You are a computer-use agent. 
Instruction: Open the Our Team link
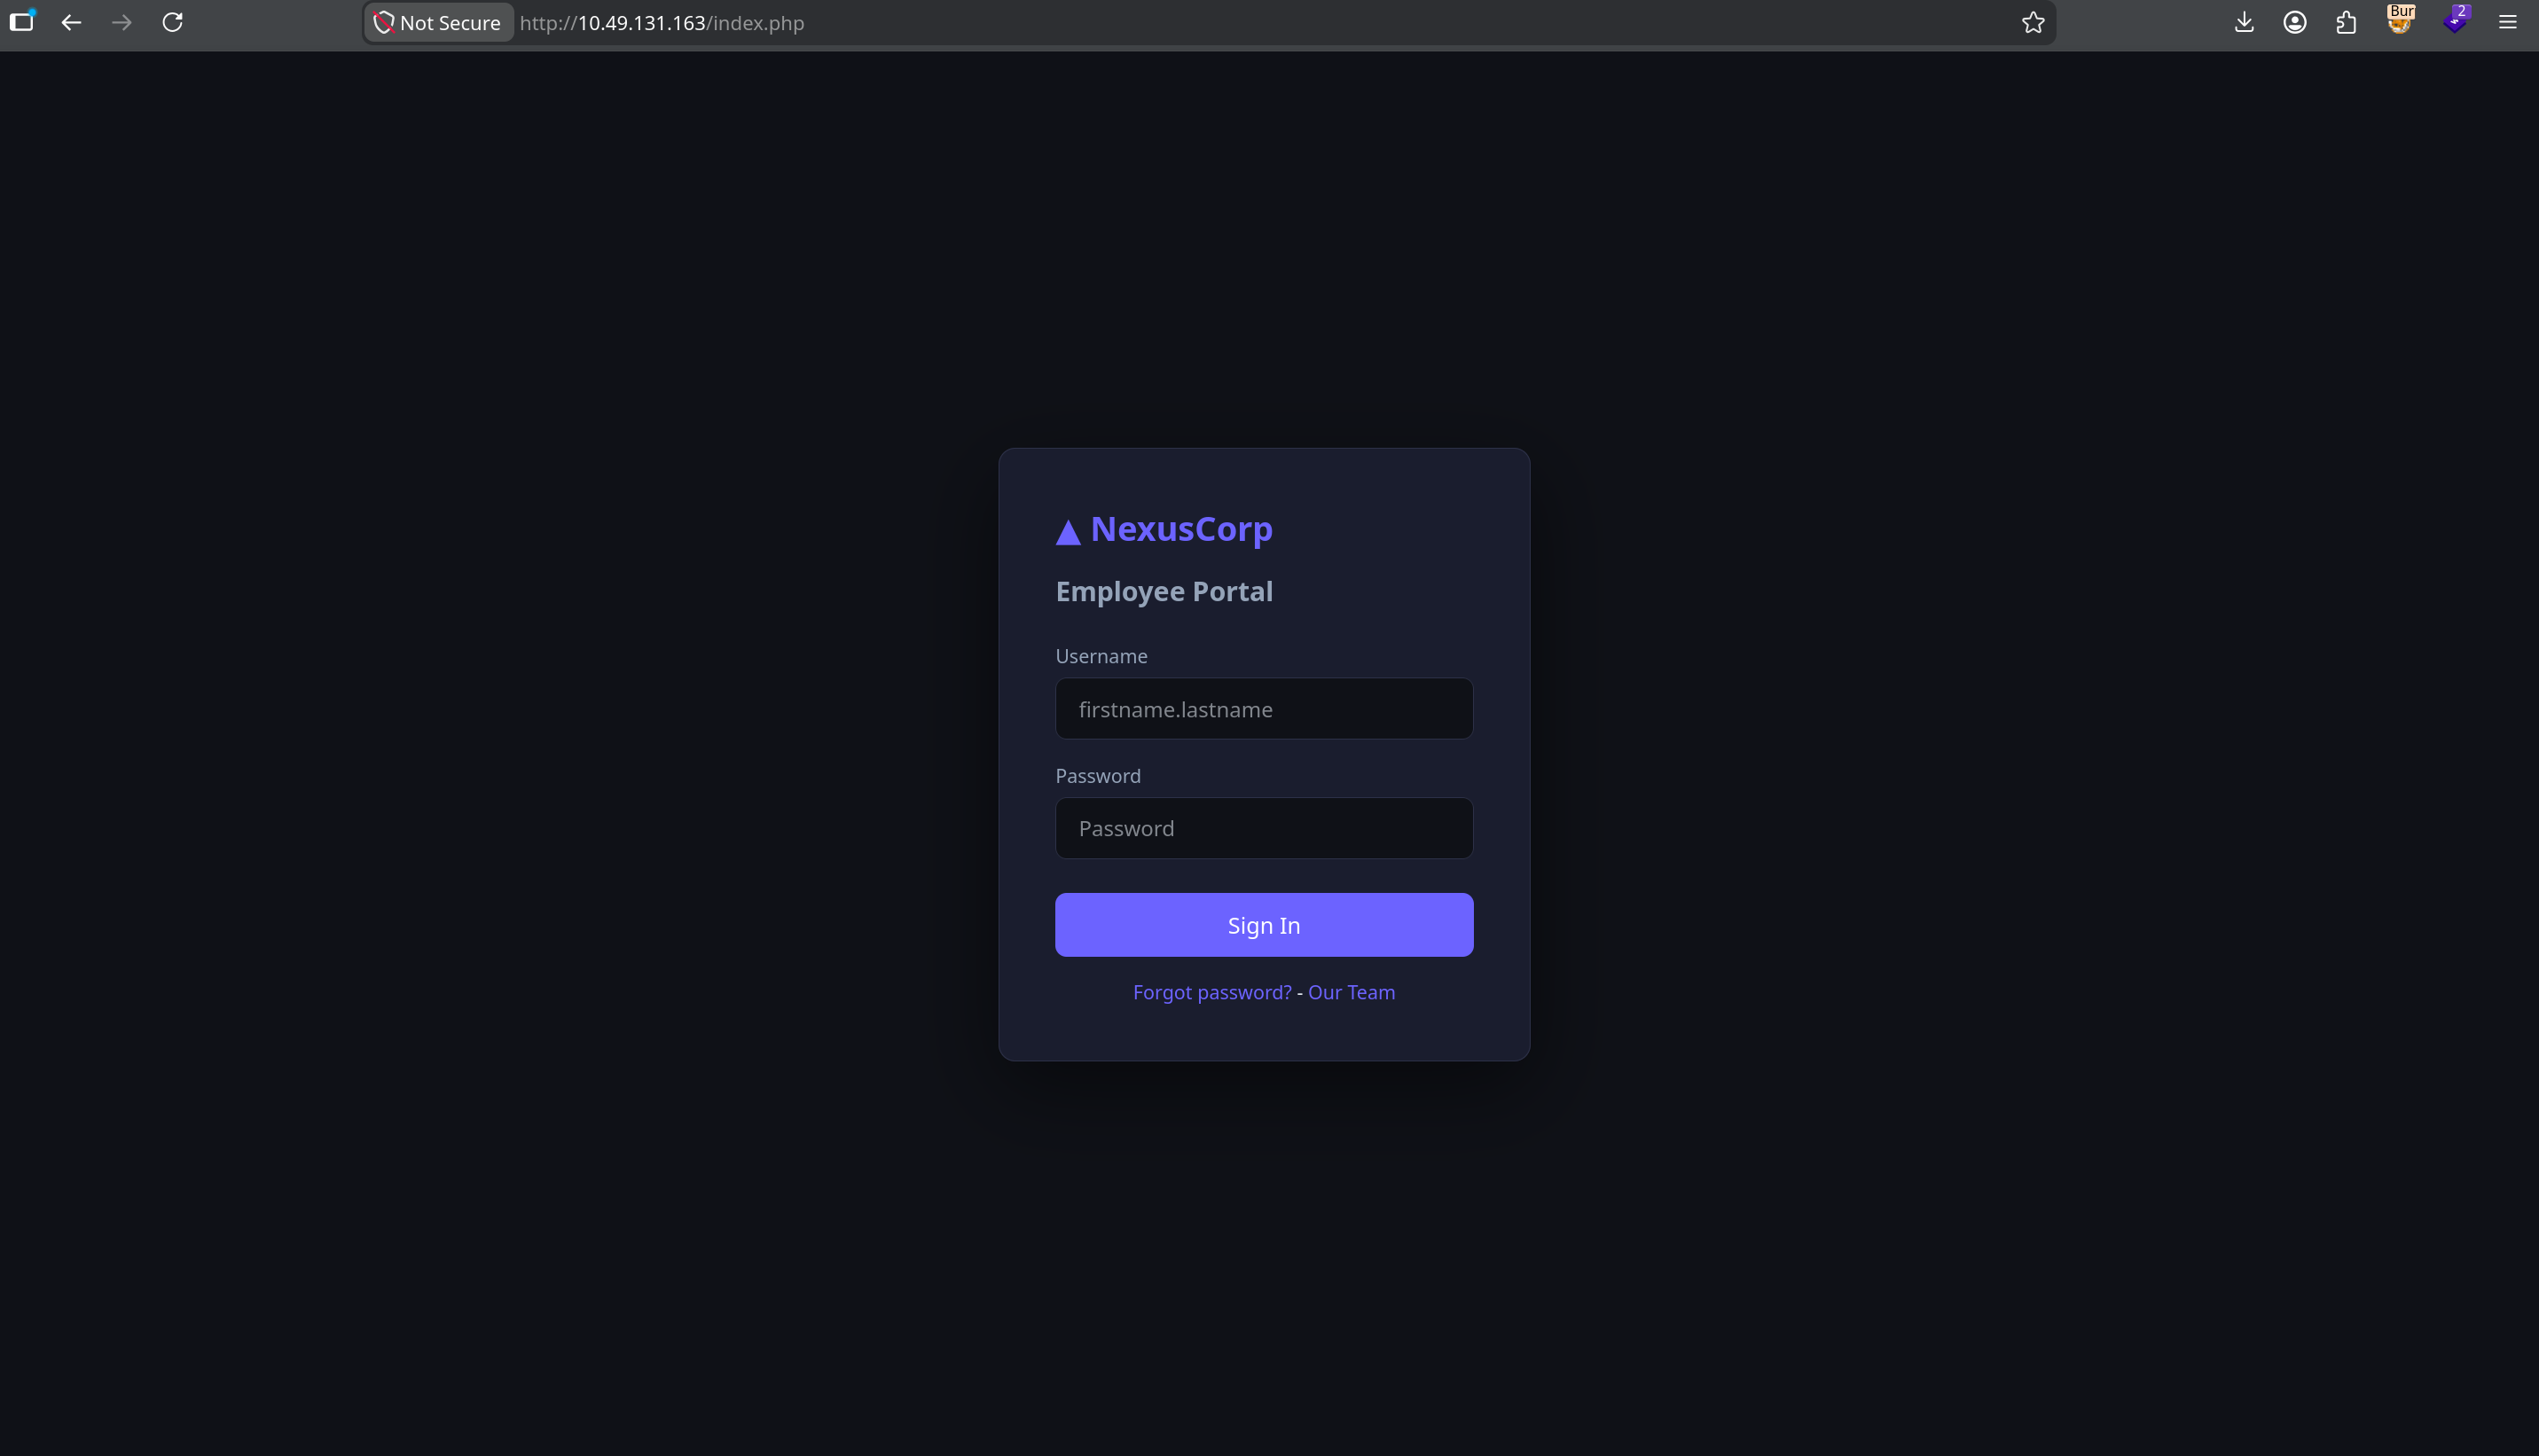tap(1351, 992)
